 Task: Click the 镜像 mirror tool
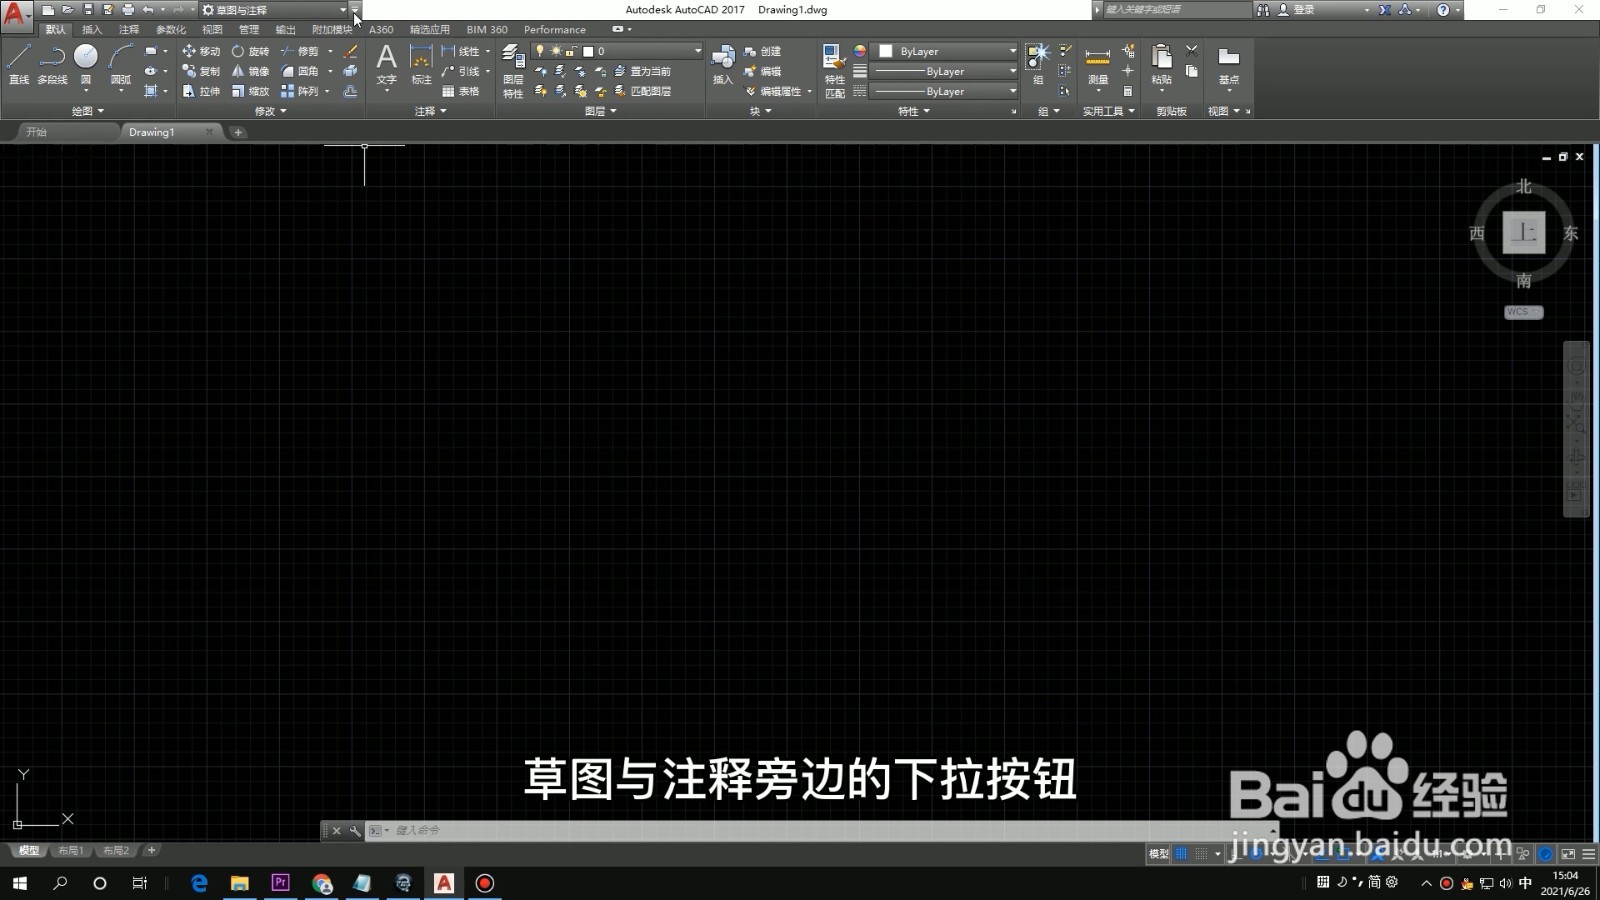coord(250,71)
